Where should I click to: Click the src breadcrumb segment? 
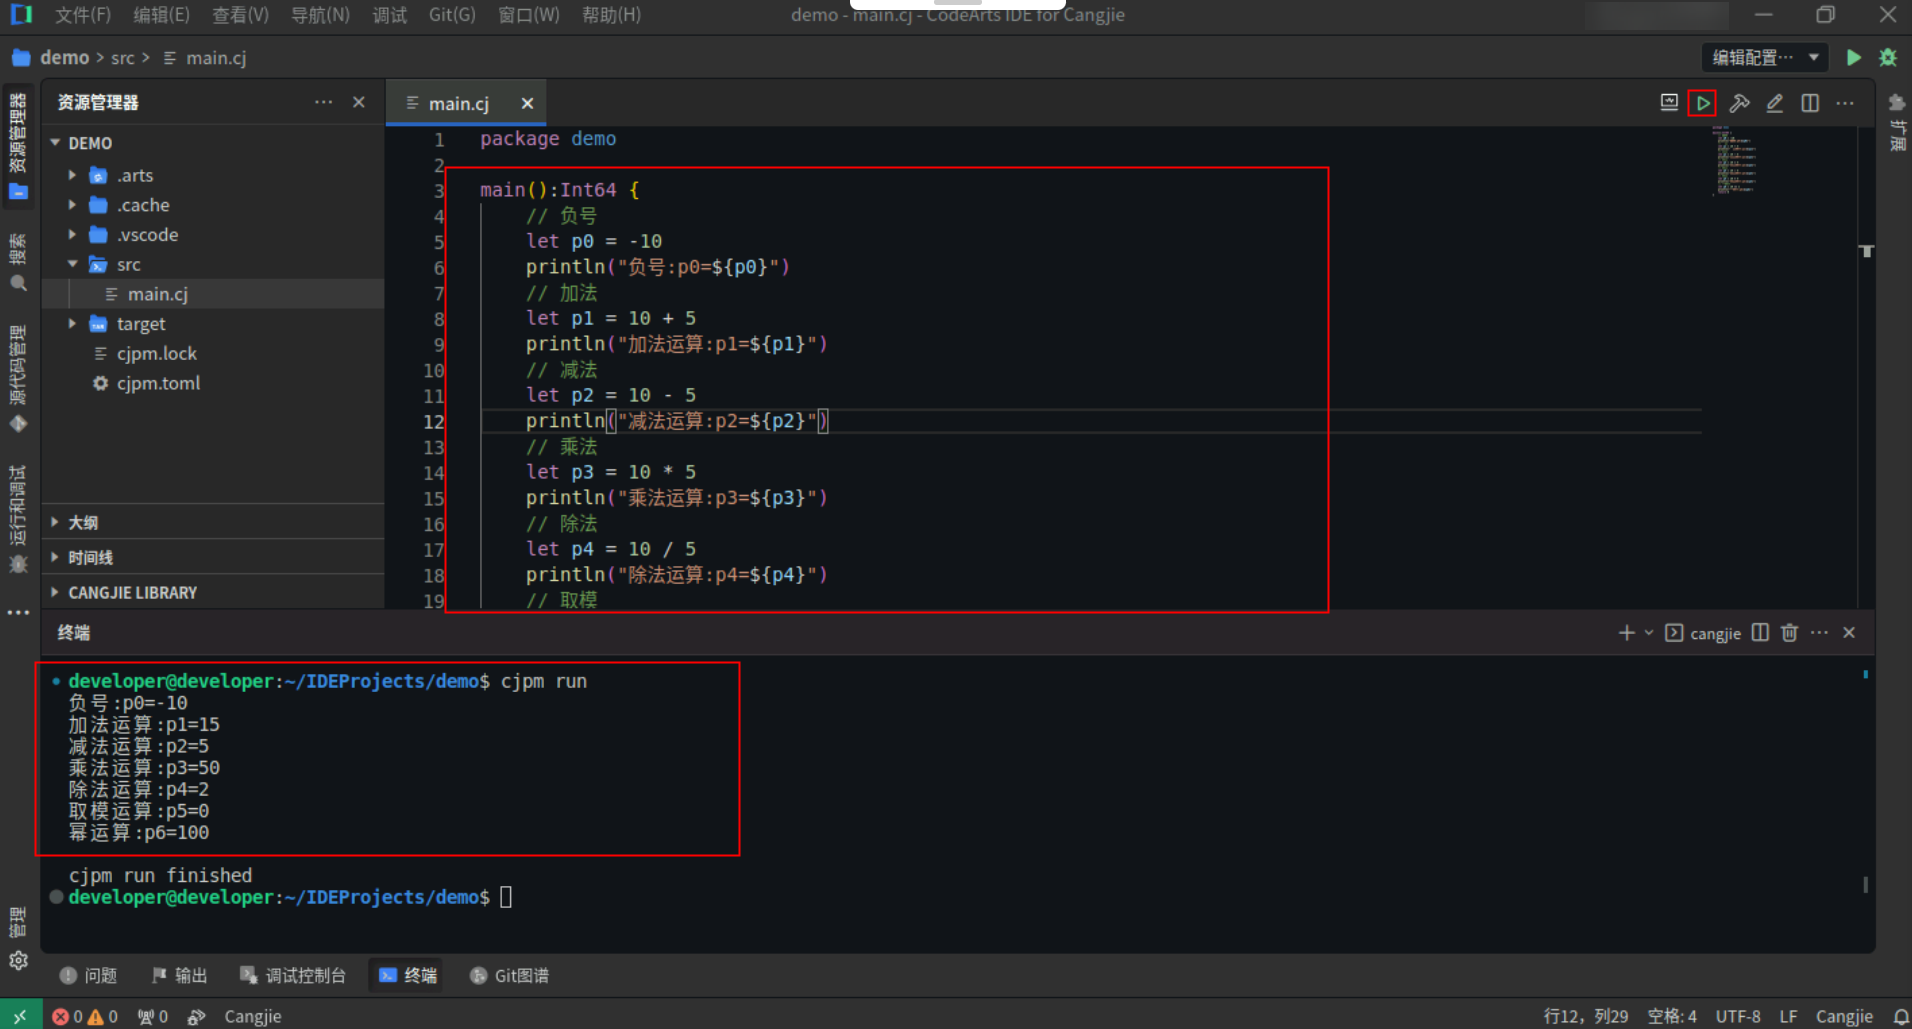122,58
